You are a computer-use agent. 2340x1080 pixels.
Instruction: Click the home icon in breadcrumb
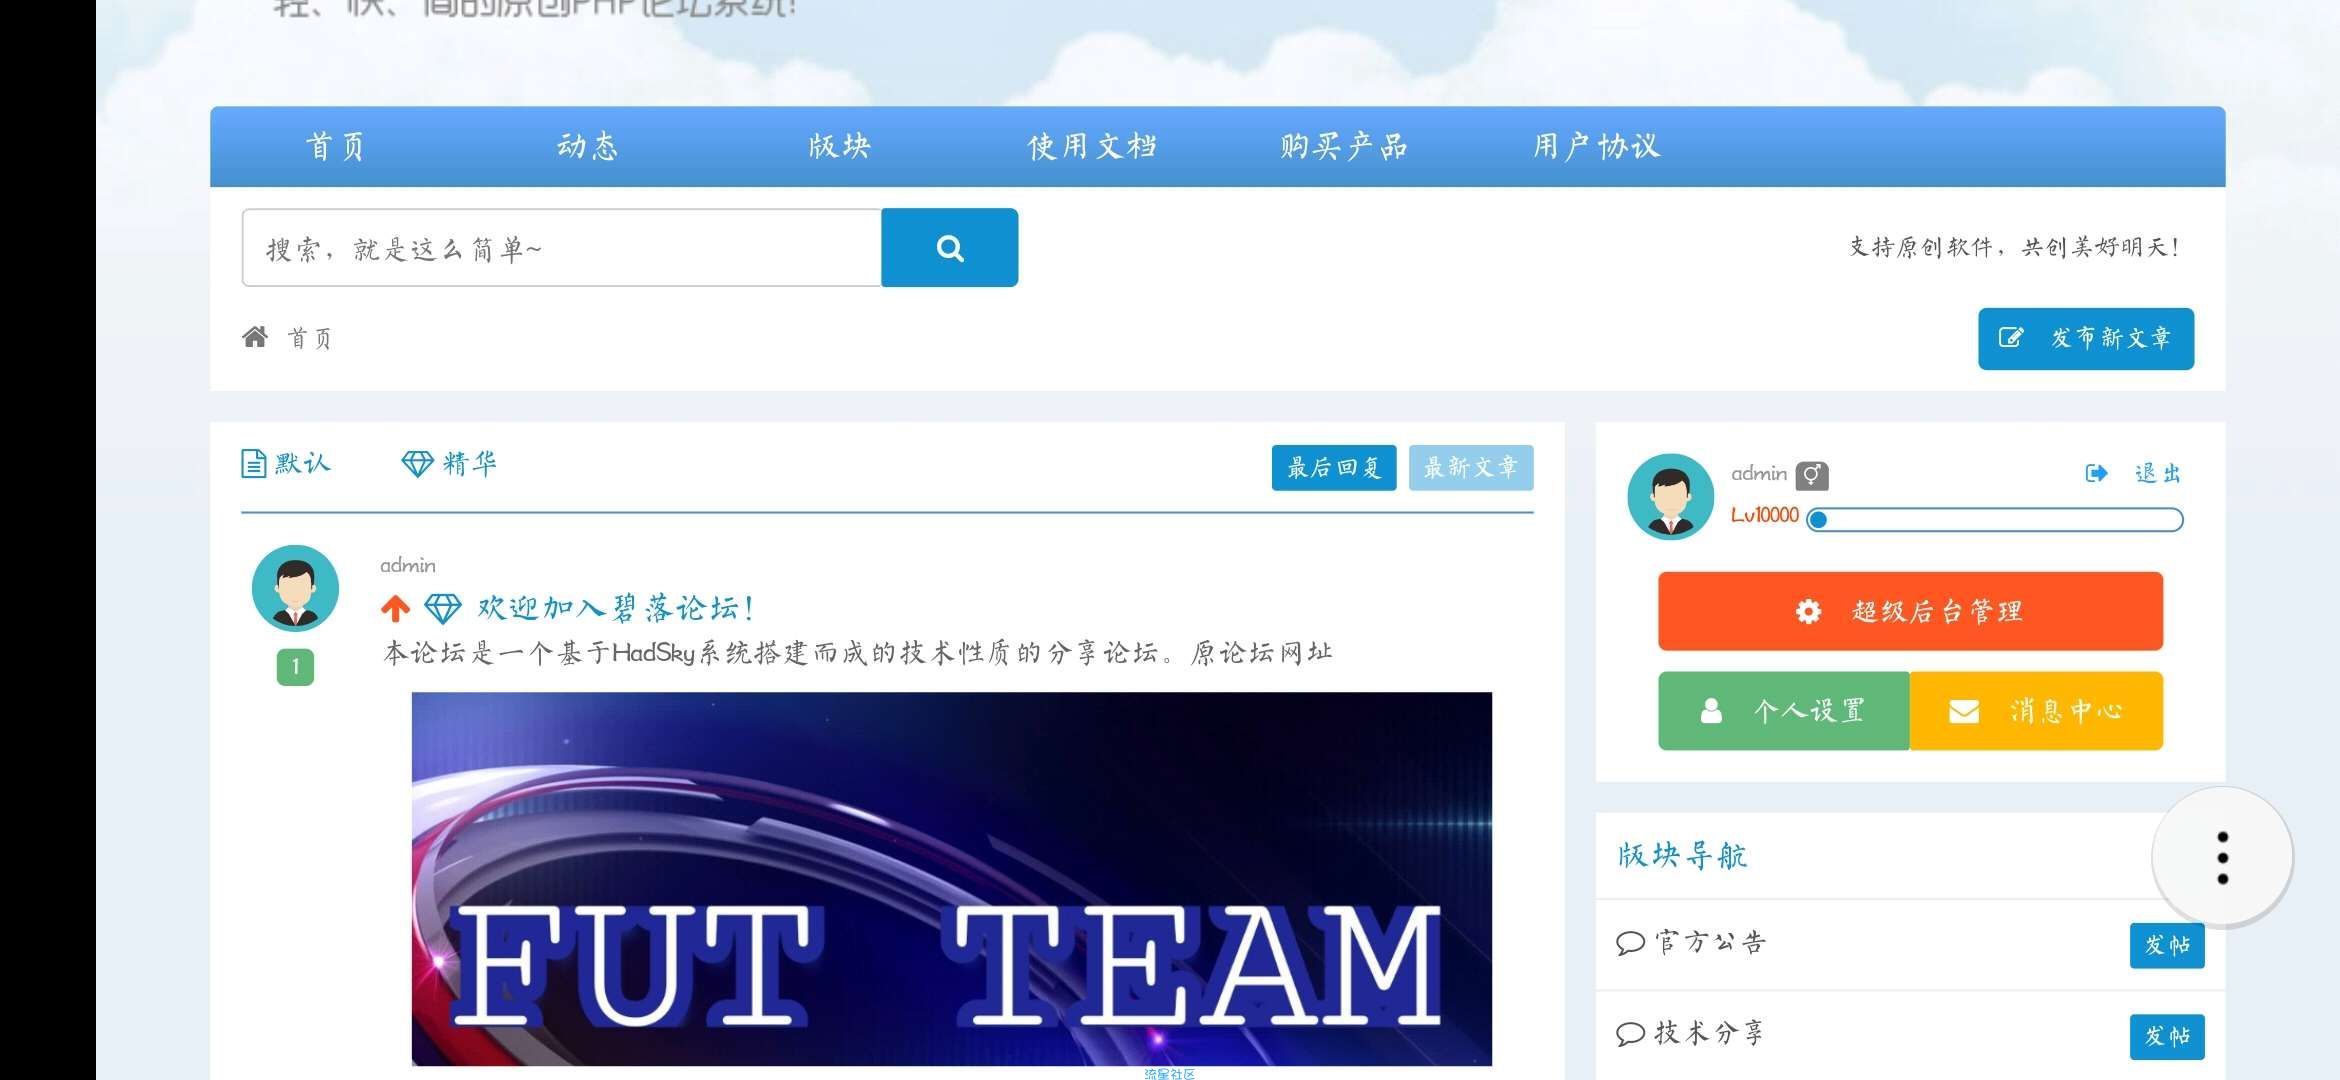[x=255, y=337]
